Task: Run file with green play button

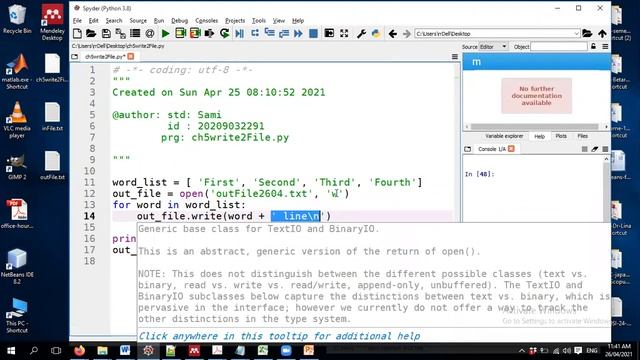Action: click(x=165, y=33)
